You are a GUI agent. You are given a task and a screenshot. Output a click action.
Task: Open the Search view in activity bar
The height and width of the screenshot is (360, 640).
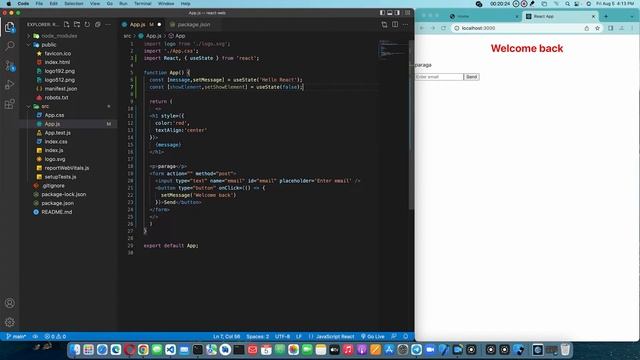coord(10,46)
